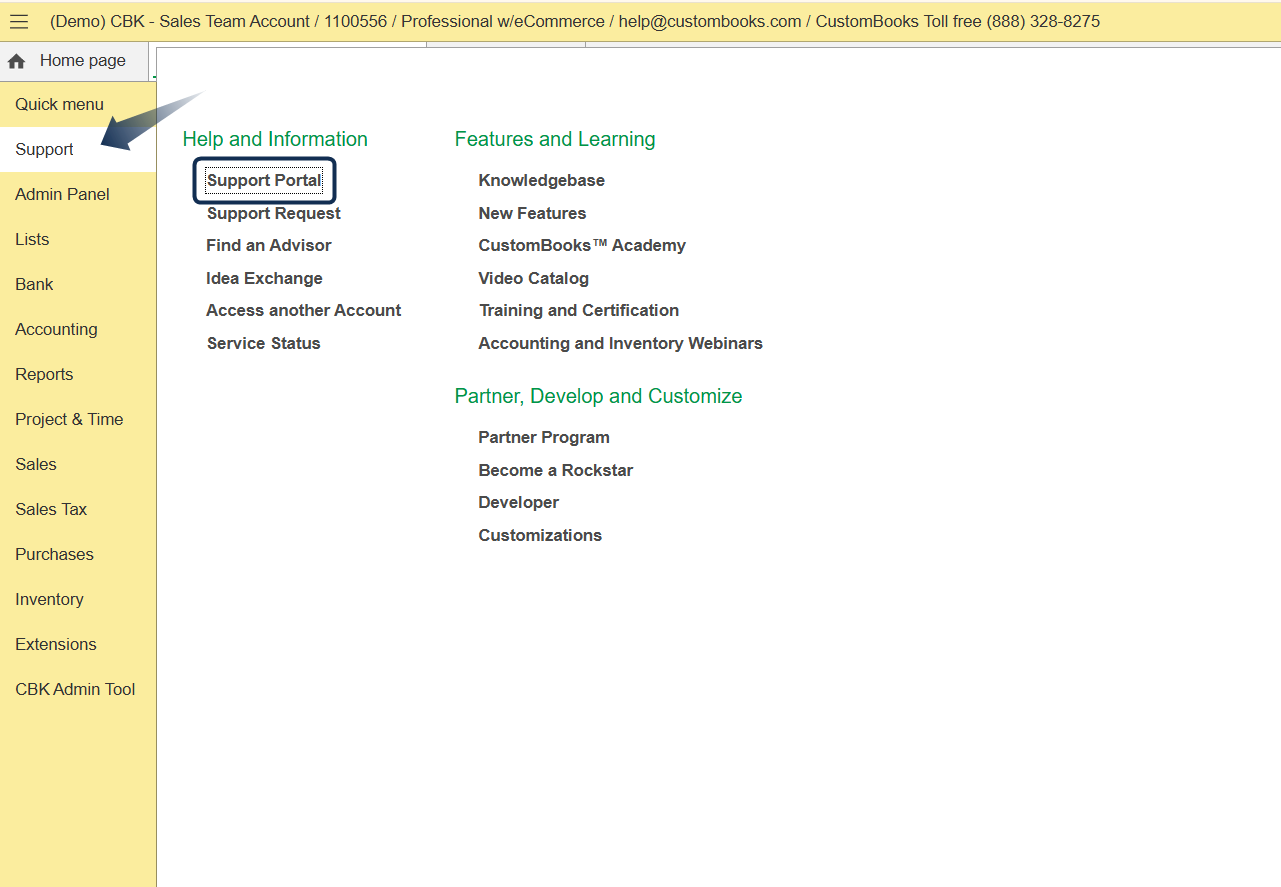The height and width of the screenshot is (887, 1281).
Task: Open the Lists menu
Action: [x=32, y=239]
